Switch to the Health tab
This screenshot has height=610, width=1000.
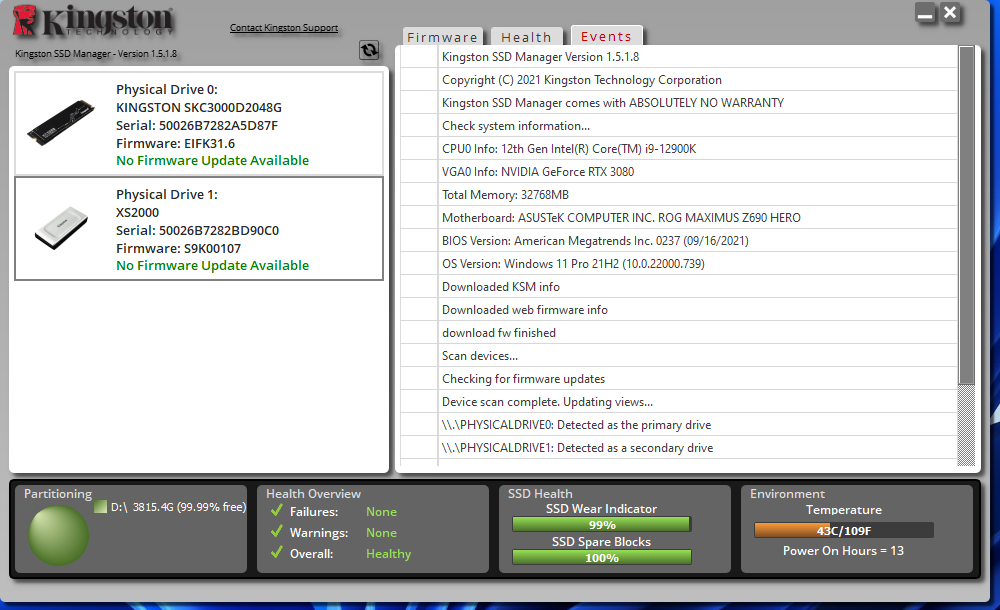click(x=526, y=37)
